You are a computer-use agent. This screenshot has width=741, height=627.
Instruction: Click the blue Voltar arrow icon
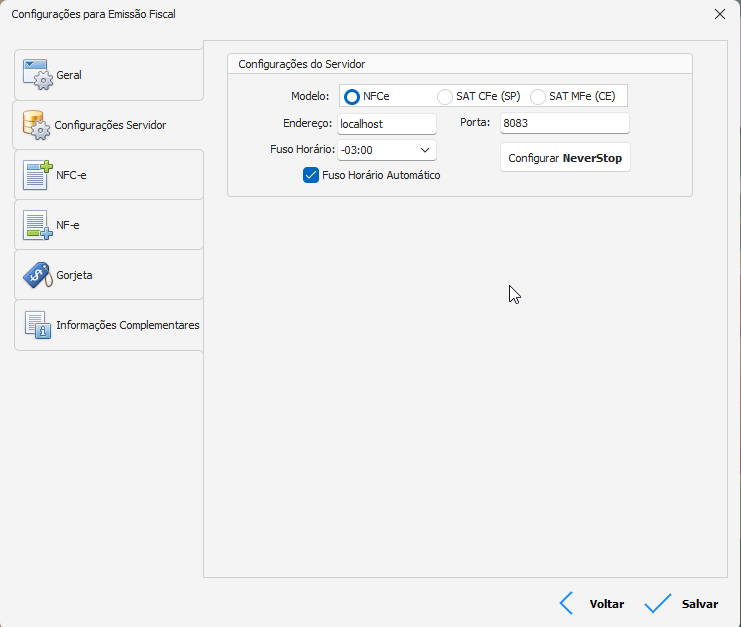566,603
